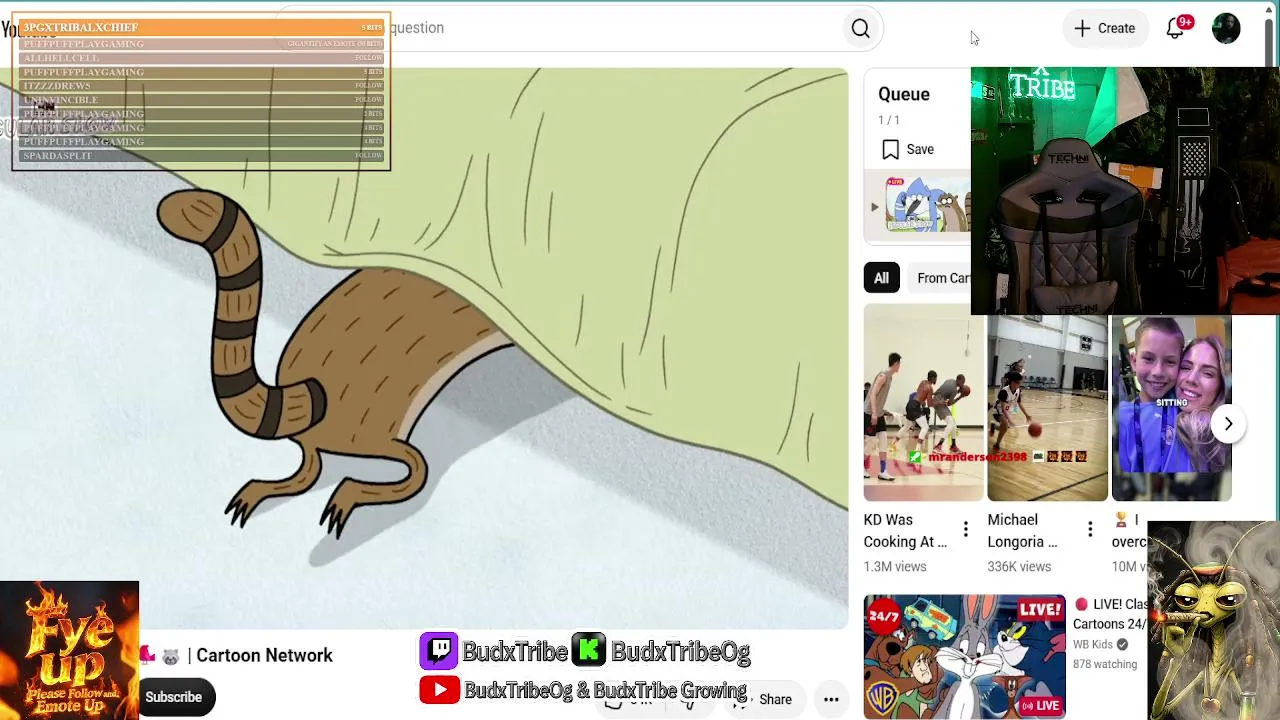The width and height of the screenshot is (1280, 720).
Task: Save the queue as a playlist
Action: point(908,149)
